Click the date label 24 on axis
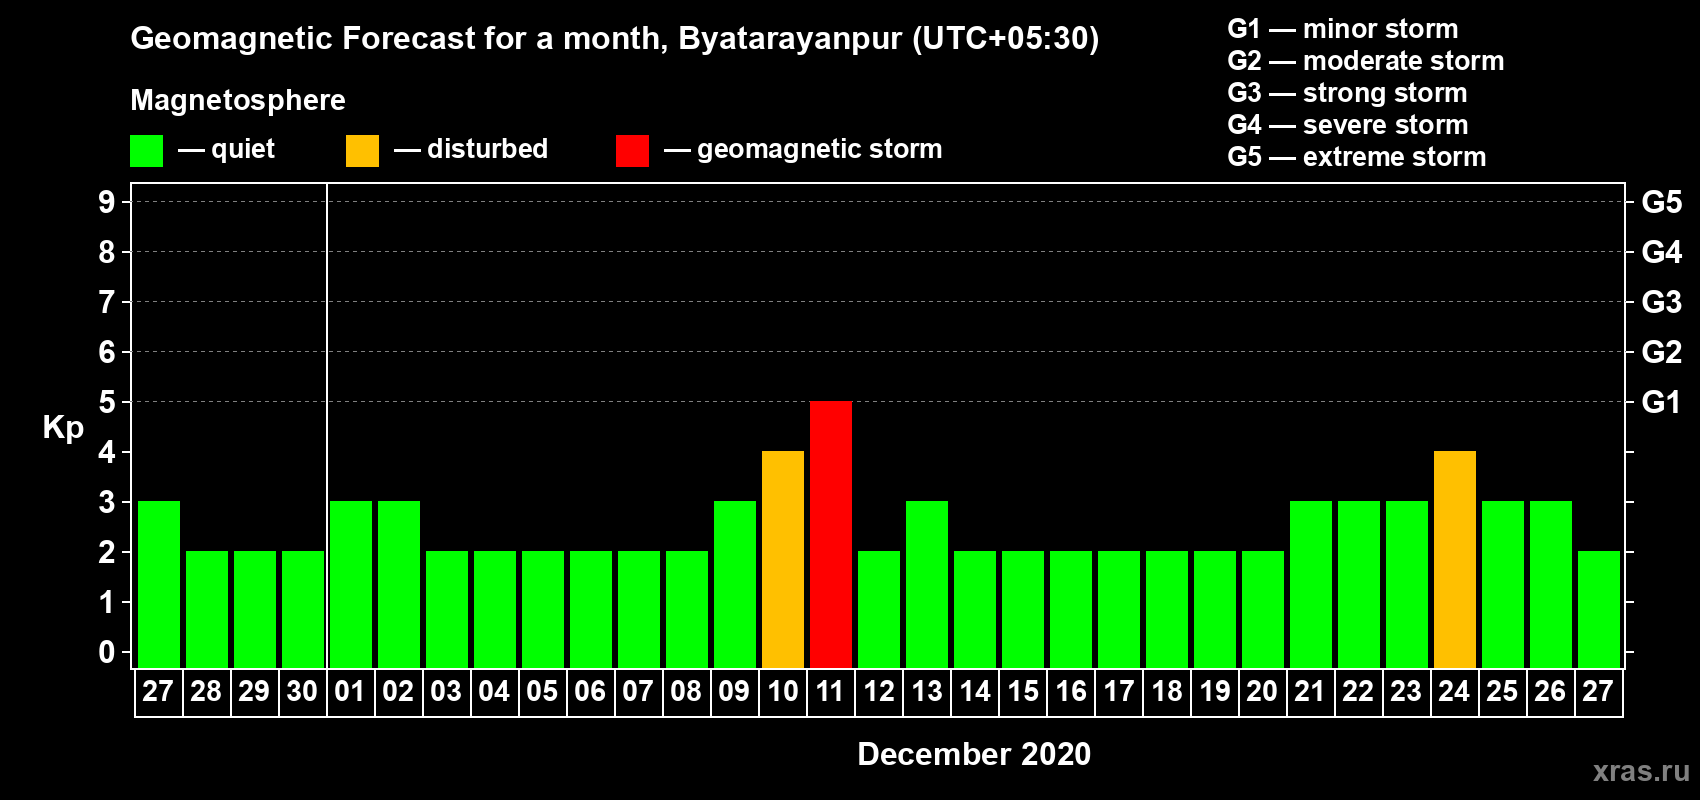The image size is (1700, 800). (1454, 692)
